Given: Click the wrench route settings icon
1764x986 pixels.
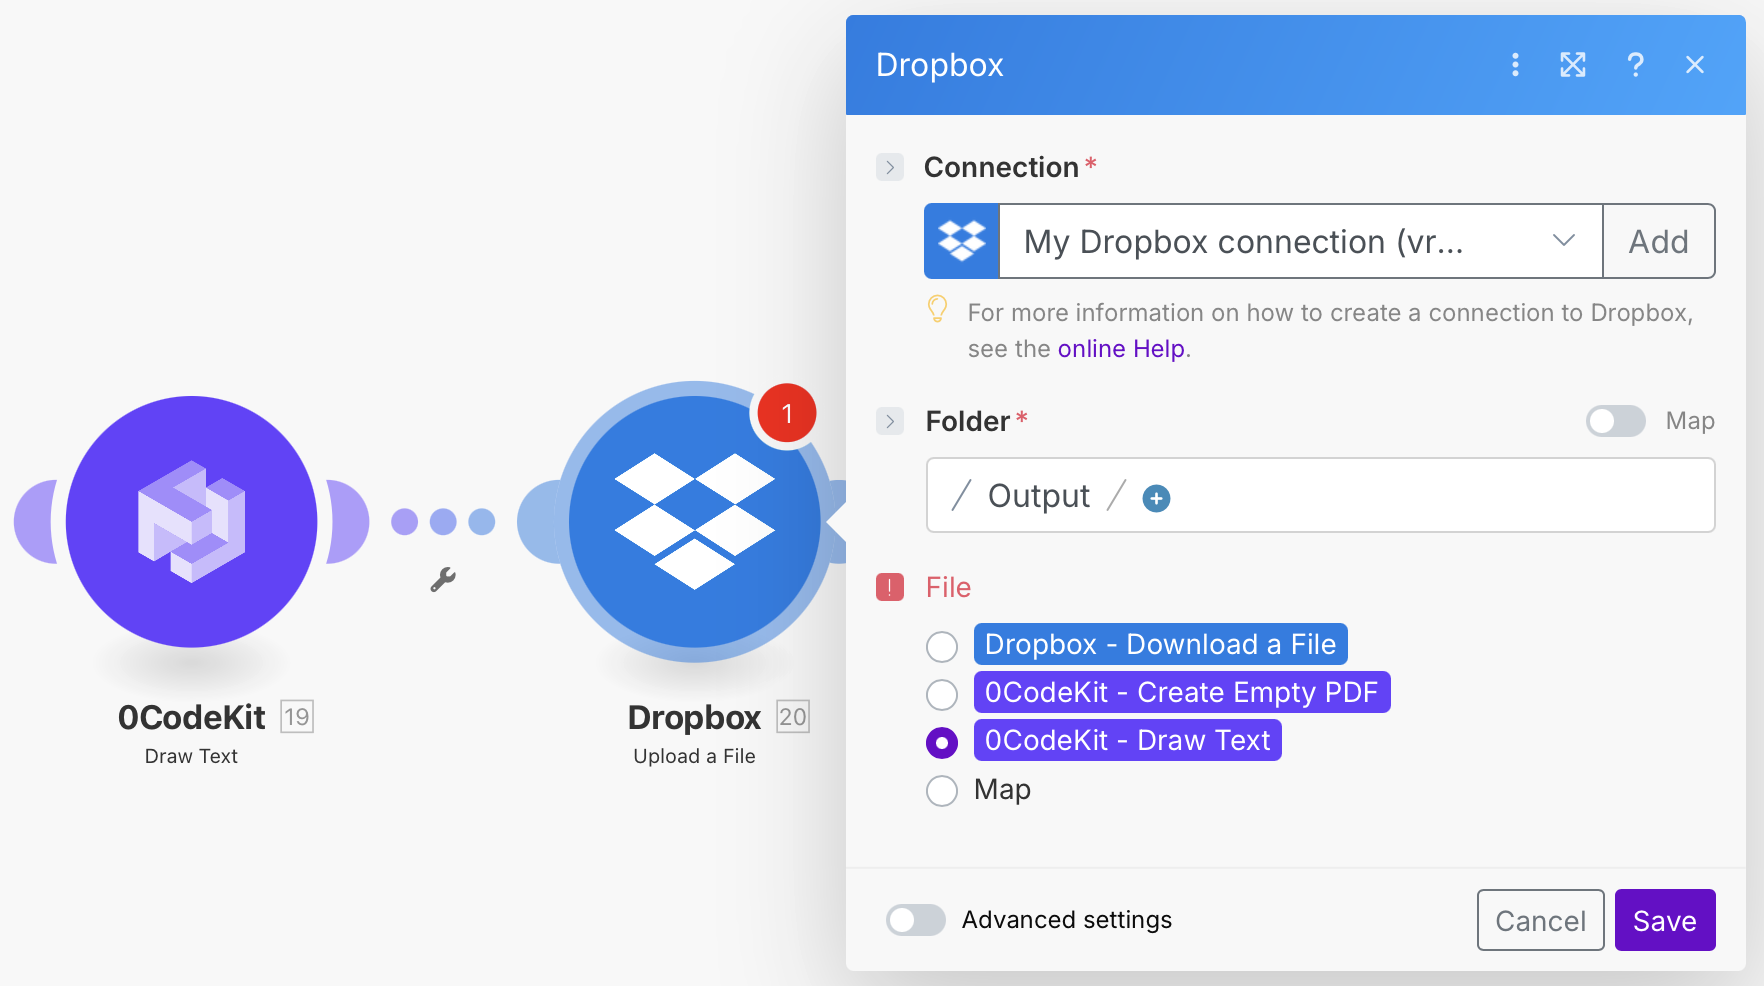Looking at the screenshot, I should (x=443, y=580).
